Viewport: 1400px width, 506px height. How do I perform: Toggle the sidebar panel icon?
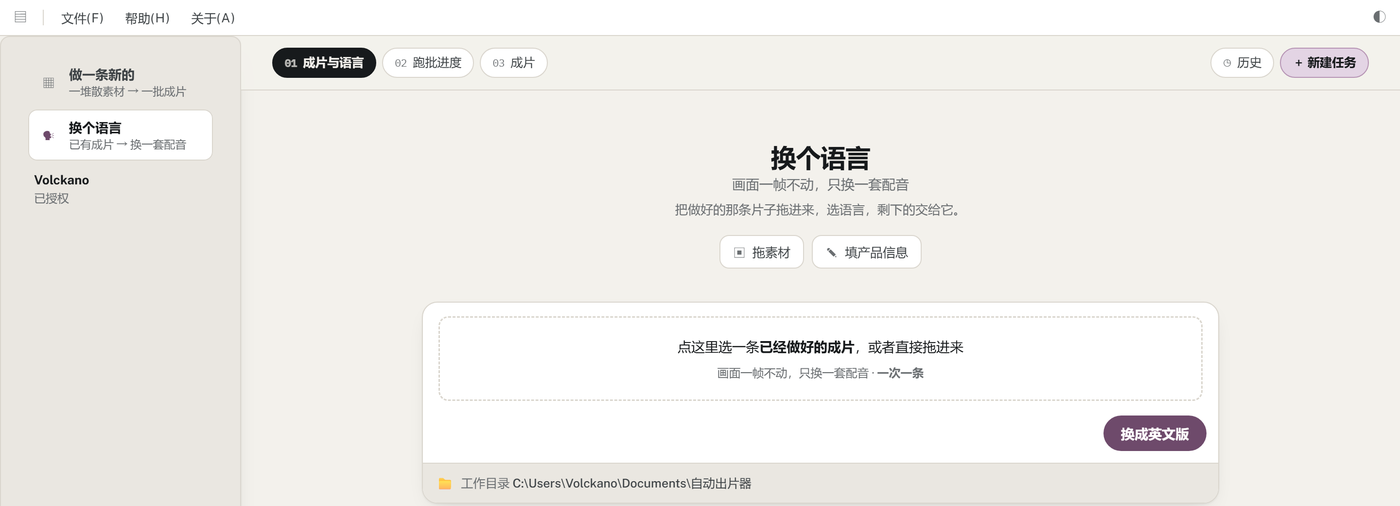click(x=20, y=17)
